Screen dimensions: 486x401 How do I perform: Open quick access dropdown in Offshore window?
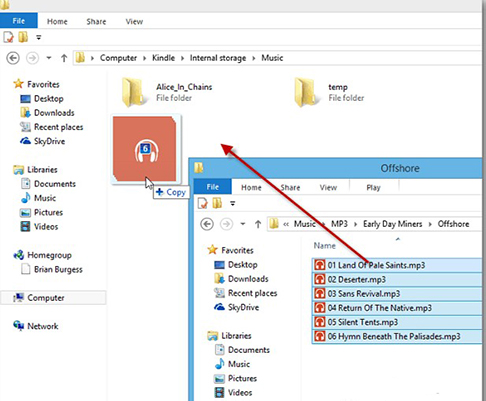coord(233,203)
